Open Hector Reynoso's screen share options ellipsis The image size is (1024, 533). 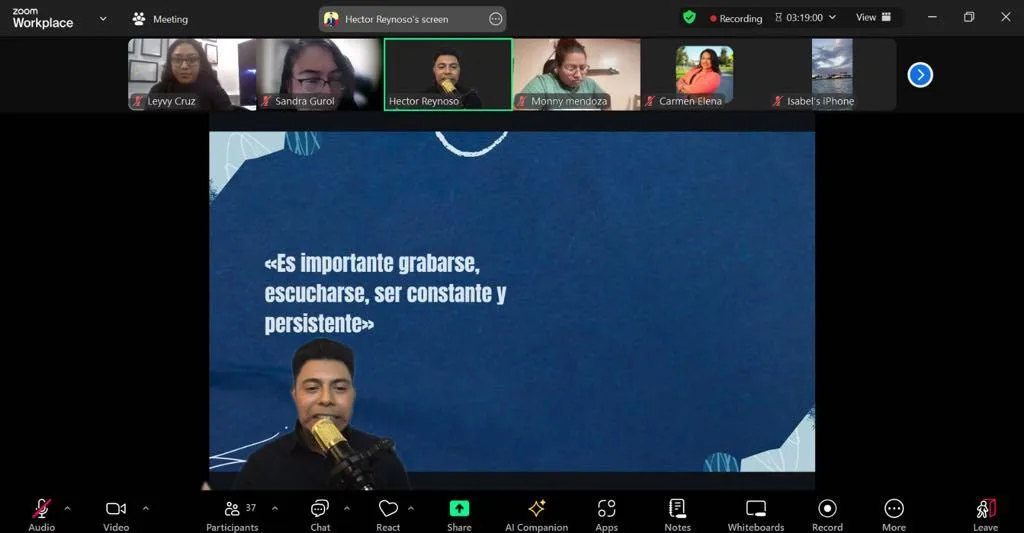[x=496, y=19]
